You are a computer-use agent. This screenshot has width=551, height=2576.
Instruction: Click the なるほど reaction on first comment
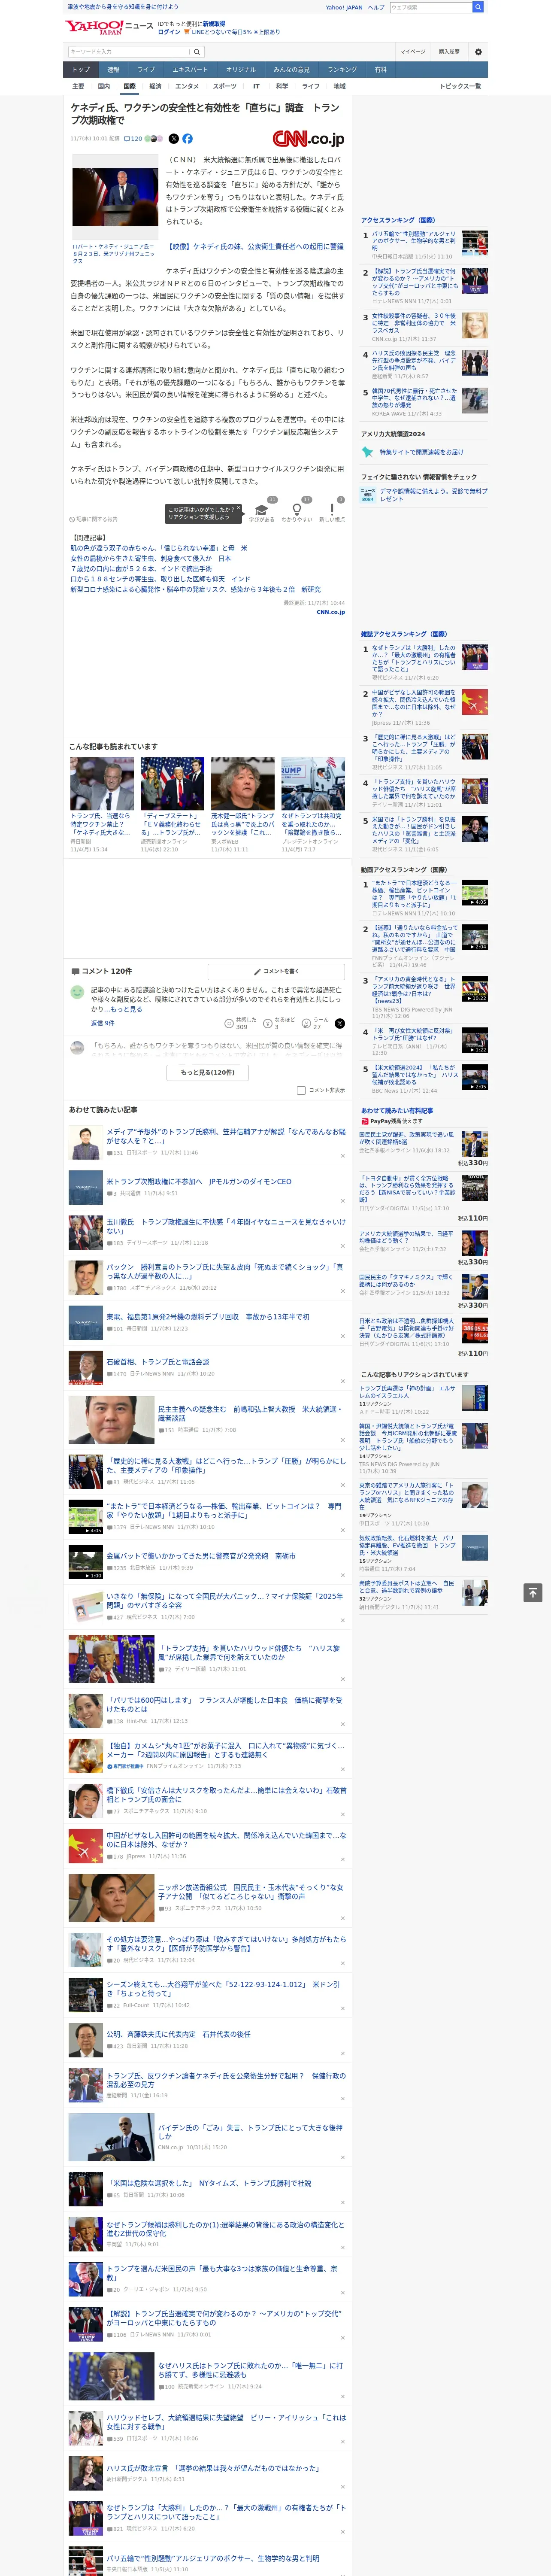(x=280, y=1023)
